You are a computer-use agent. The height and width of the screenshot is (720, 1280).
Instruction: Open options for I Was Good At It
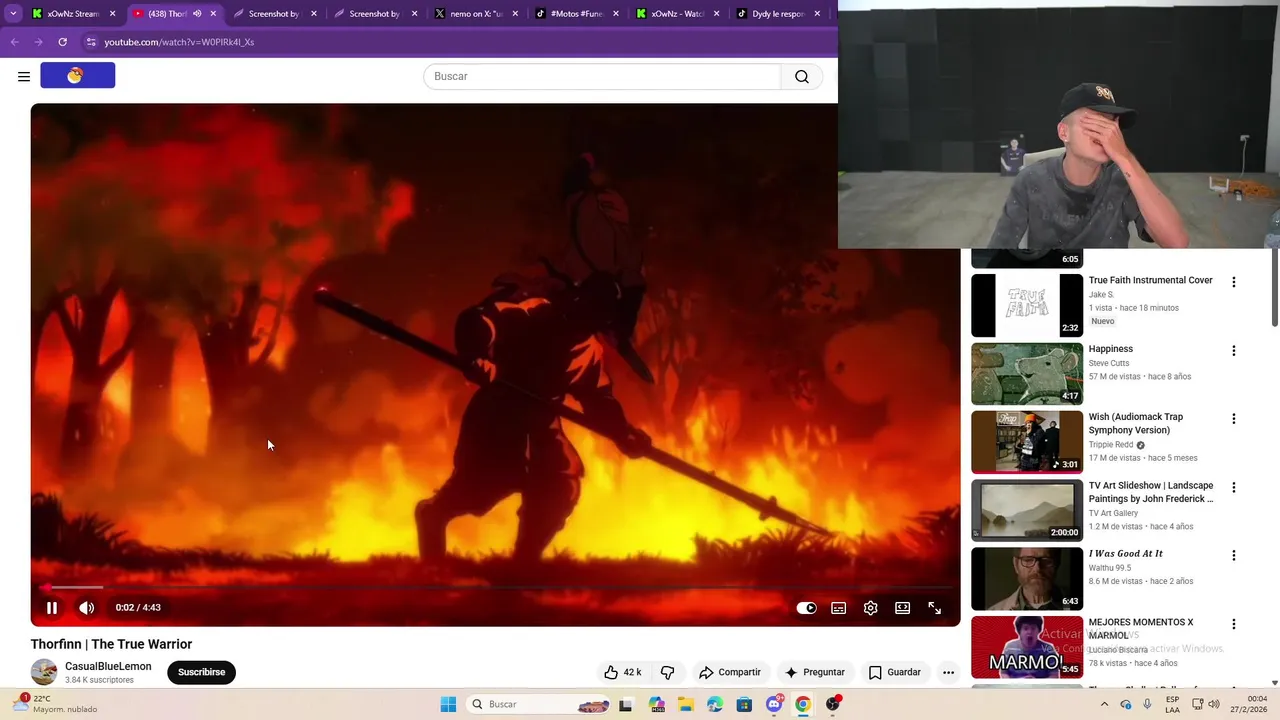[x=1233, y=556]
